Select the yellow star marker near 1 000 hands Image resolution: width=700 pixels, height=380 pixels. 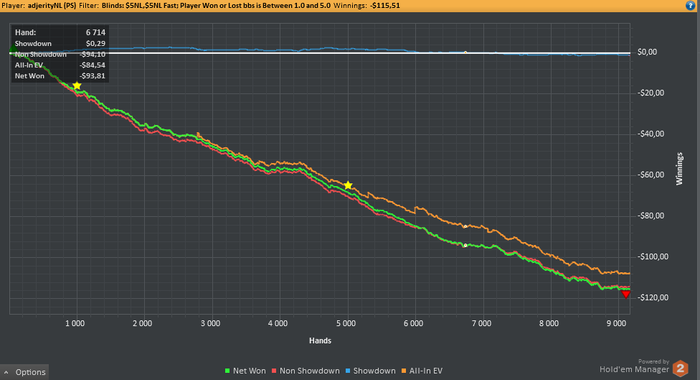point(77,86)
